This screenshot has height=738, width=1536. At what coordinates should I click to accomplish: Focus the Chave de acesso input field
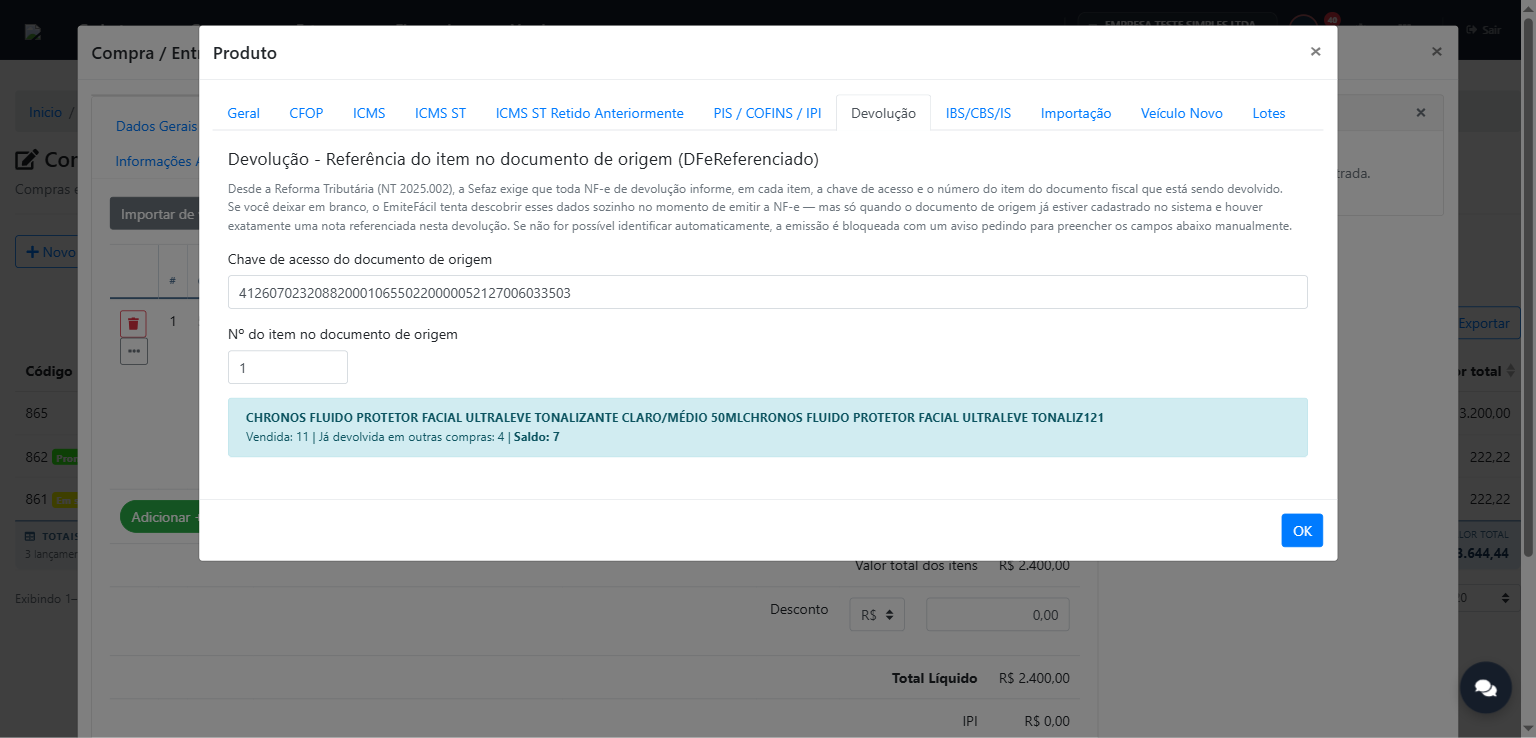click(x=767, y=292)
